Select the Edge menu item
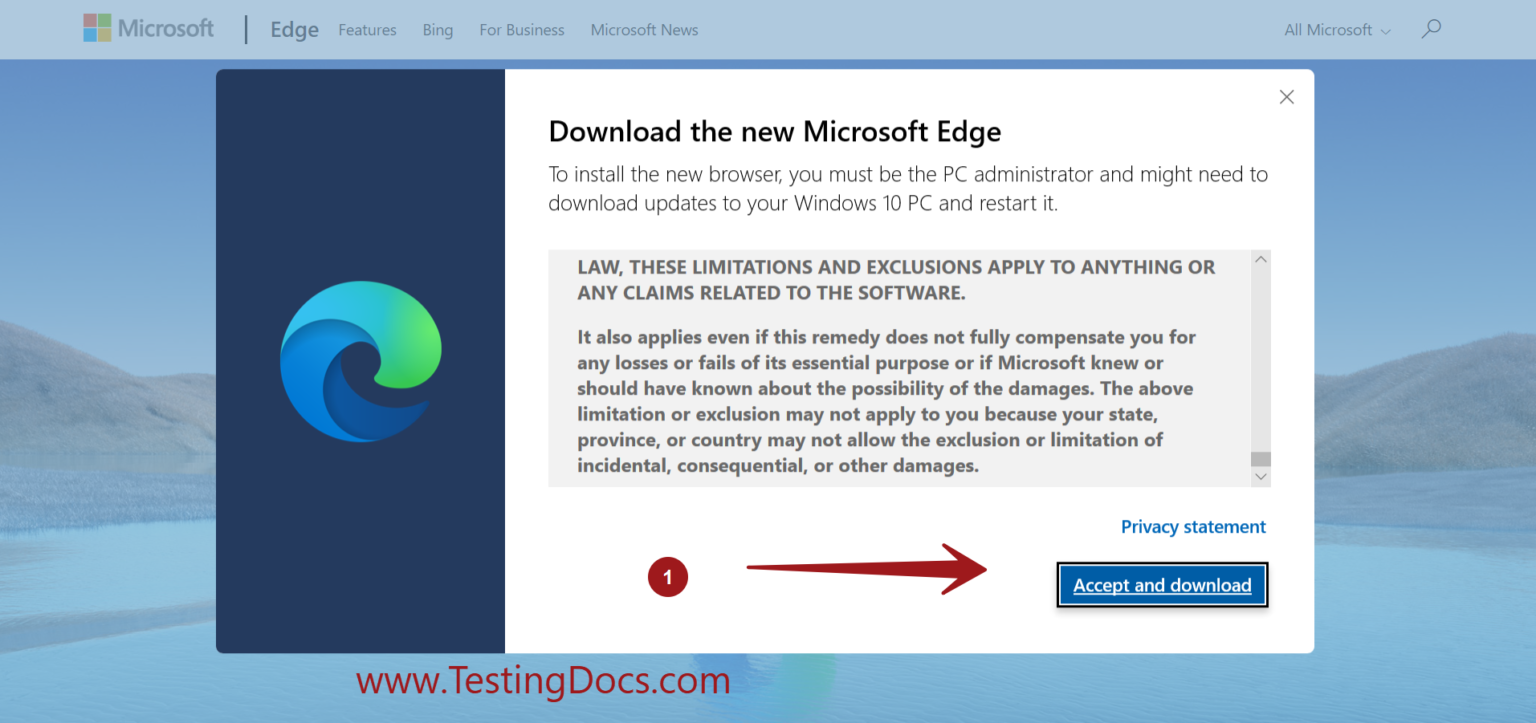 [x=294, y=30]
